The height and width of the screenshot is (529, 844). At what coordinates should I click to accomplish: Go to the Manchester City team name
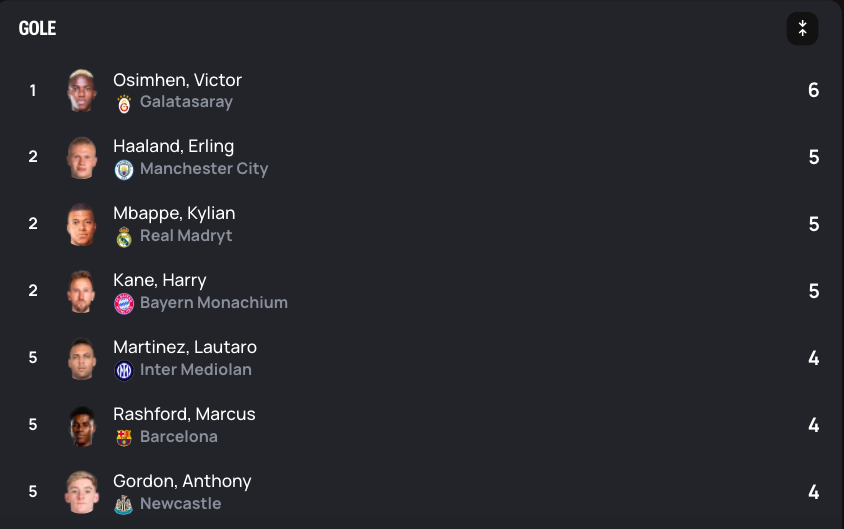tap(204, 169)
